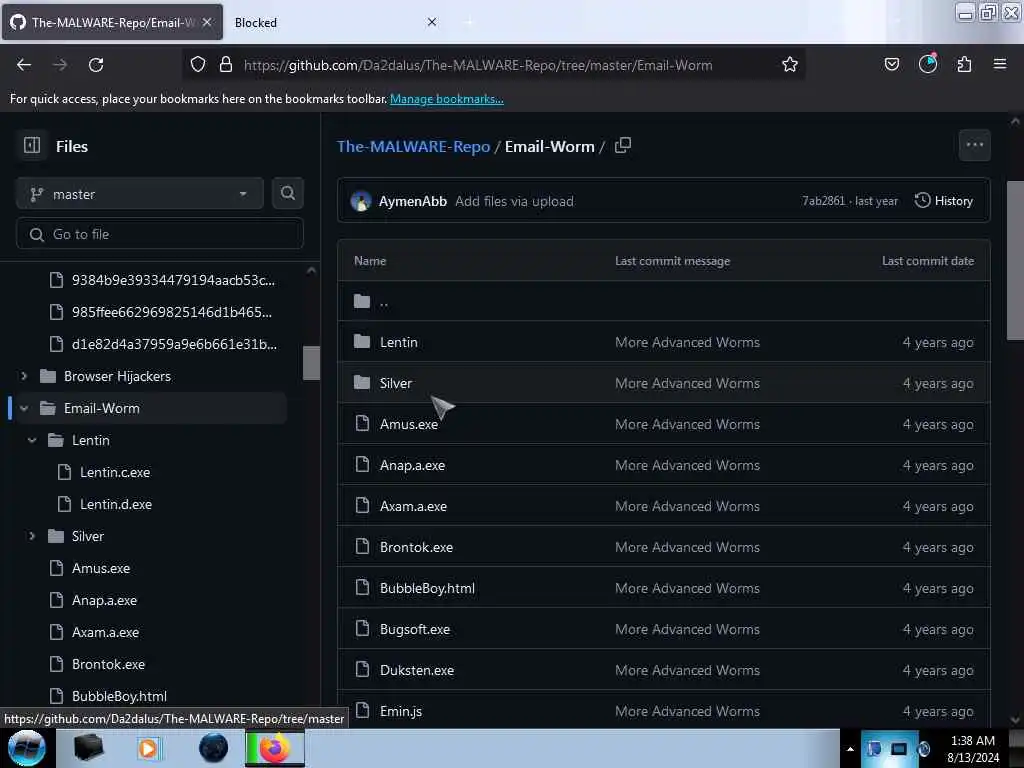View the commit History
Image resolution: width=1024 pixels, height=768 pixels.
pos(944,200)
